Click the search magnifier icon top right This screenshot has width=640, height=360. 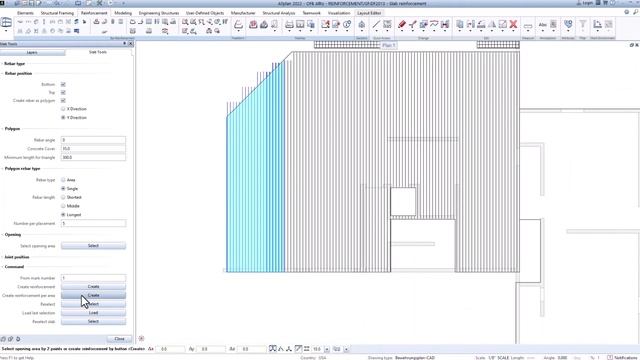pyautogui.click(x=636, y=12)
